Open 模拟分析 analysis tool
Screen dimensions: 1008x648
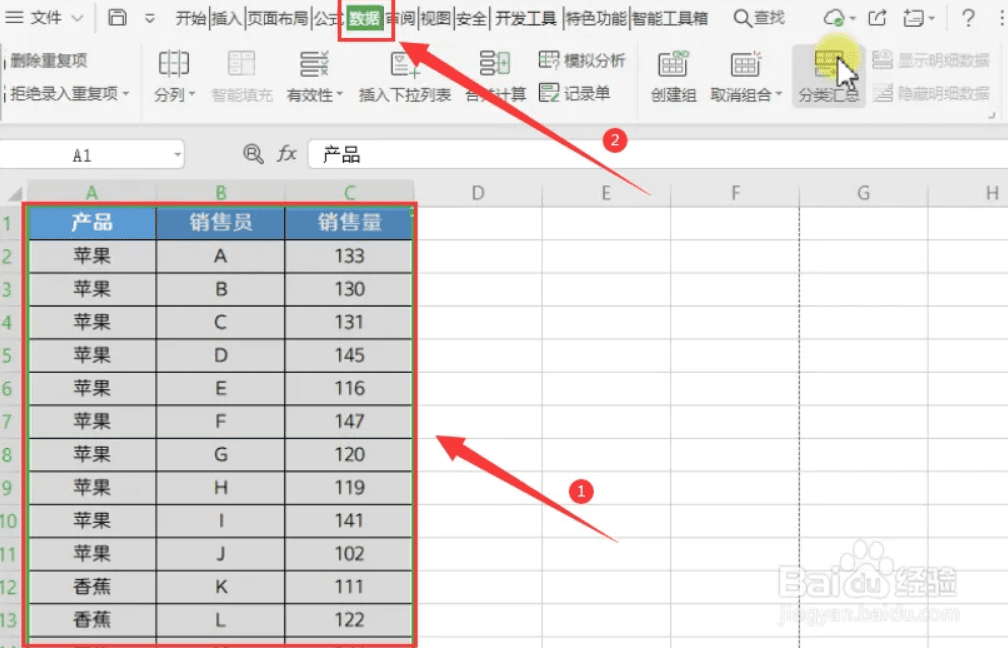pos(582,60)
